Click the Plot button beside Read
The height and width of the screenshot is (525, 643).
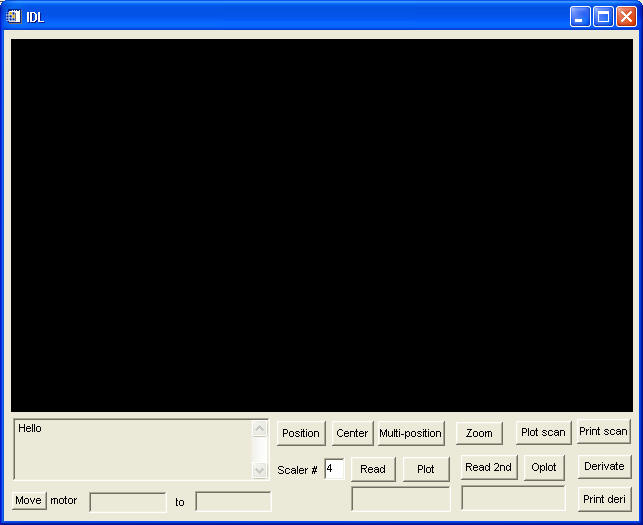click(426, 469)
